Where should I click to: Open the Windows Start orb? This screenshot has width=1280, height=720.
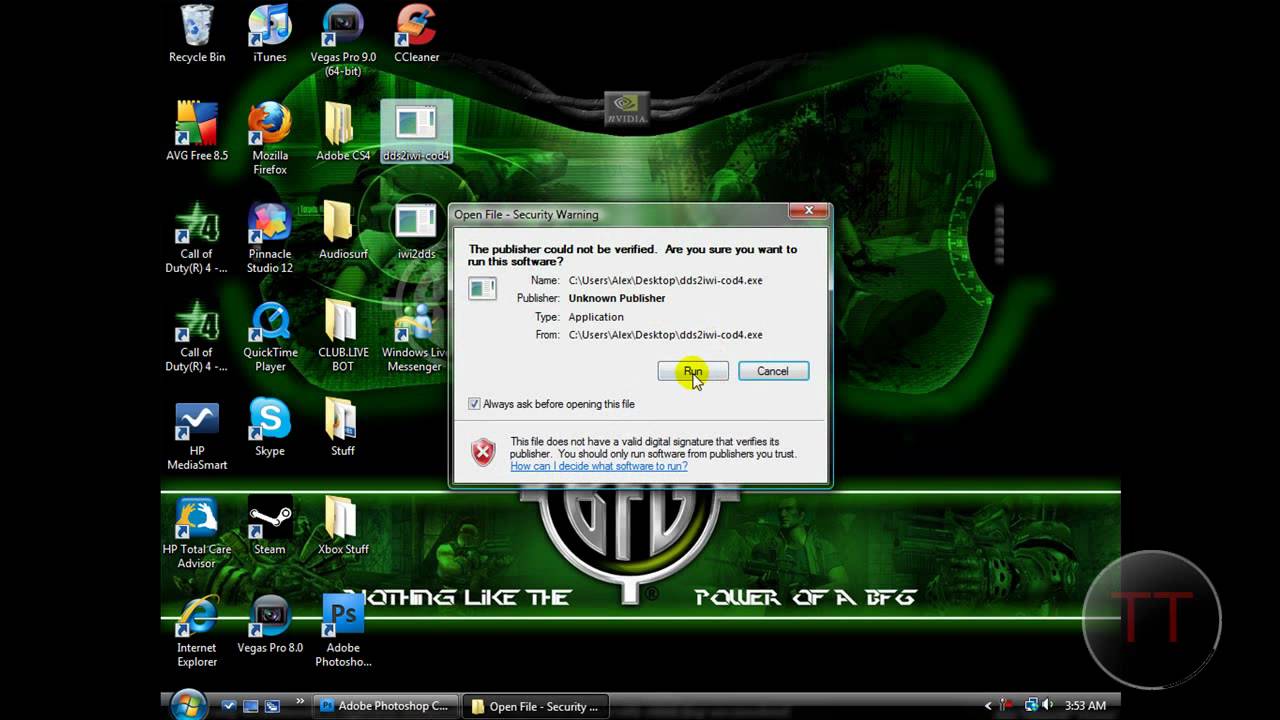tap(188, 705)
